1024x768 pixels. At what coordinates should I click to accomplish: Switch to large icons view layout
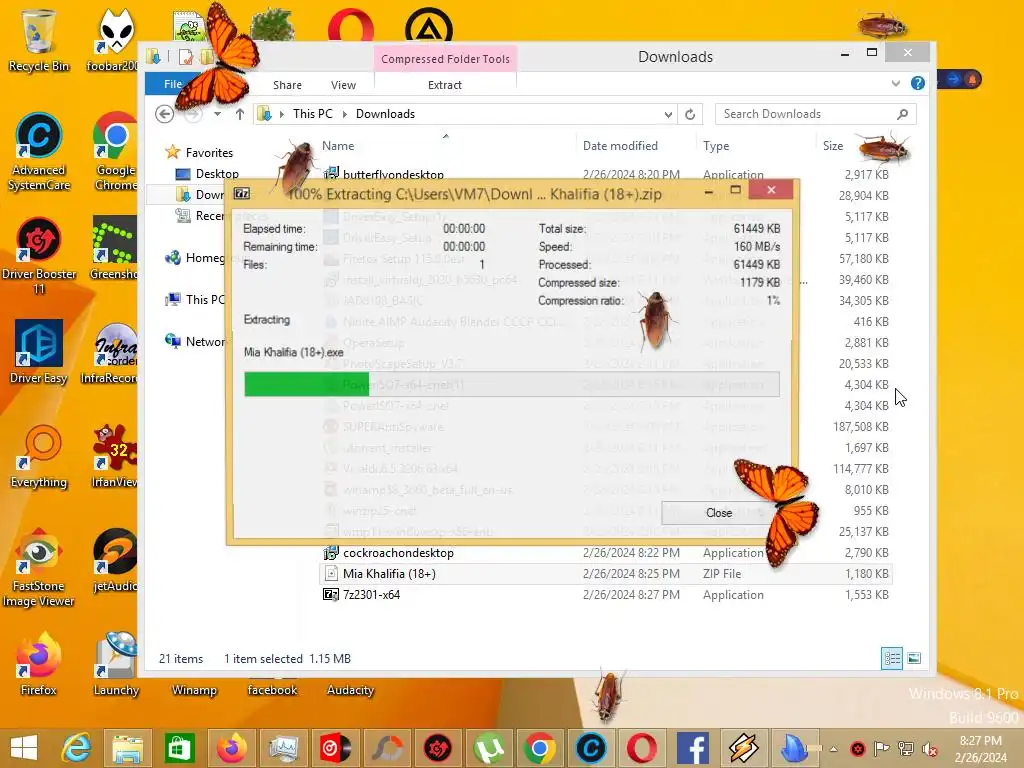point(914,658)
